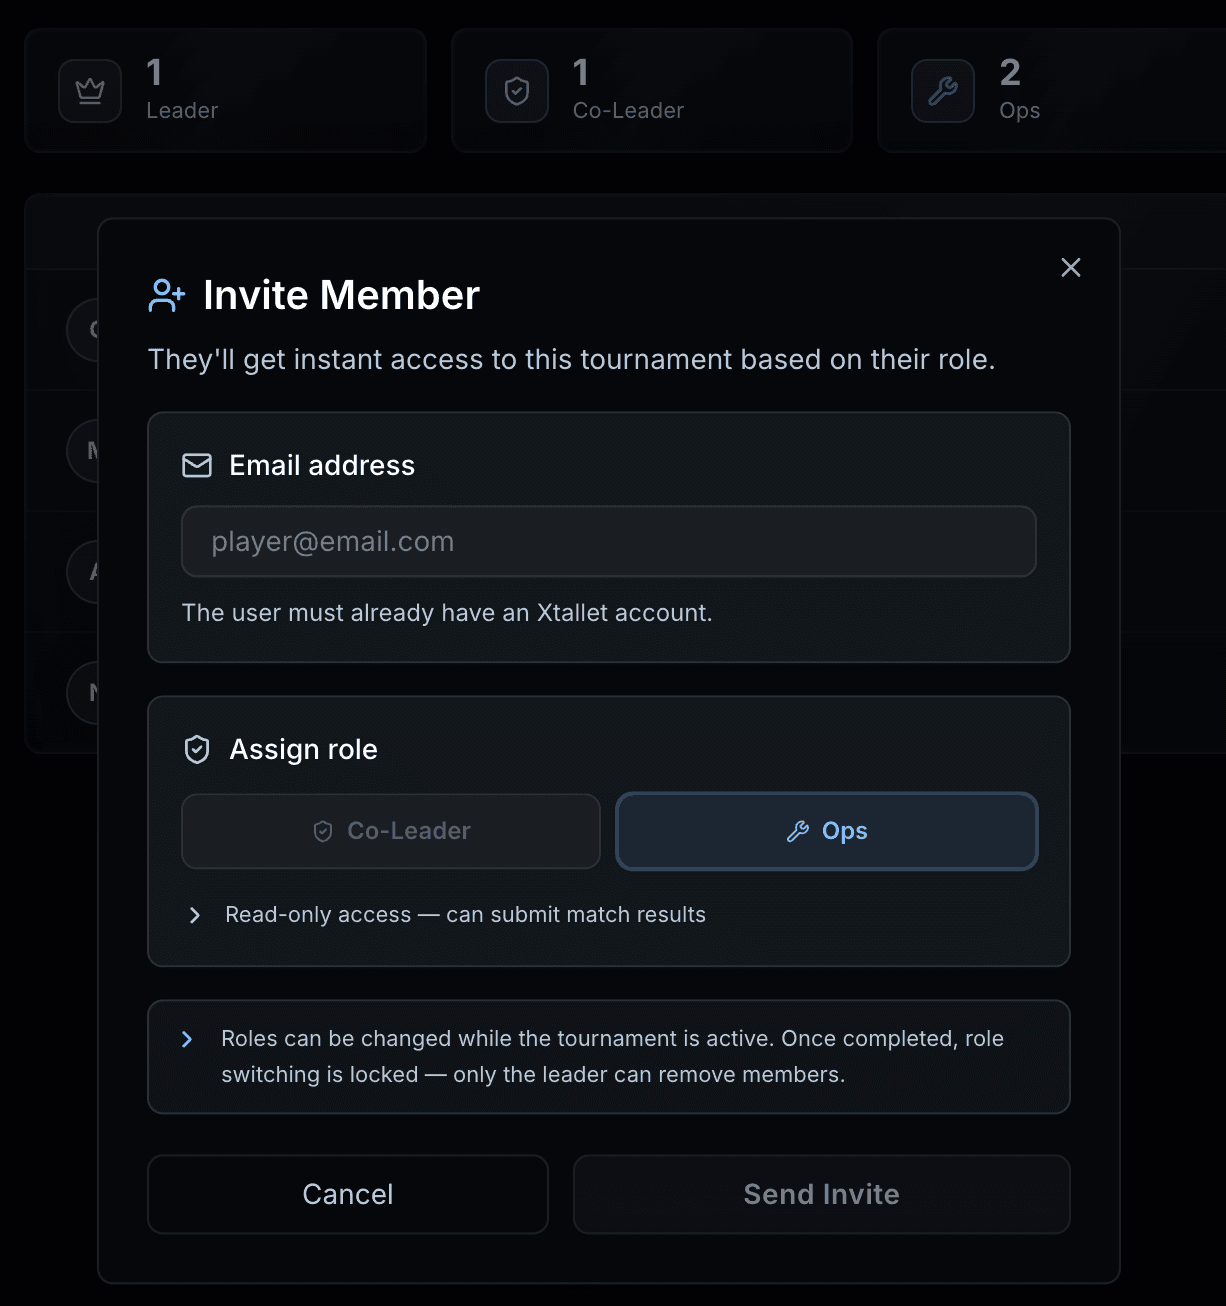The height and width of the screenshot is (1306, 1226).
Task: Click the envelope Email address icon
Action: pyautogui.click(x=197, y=465)
